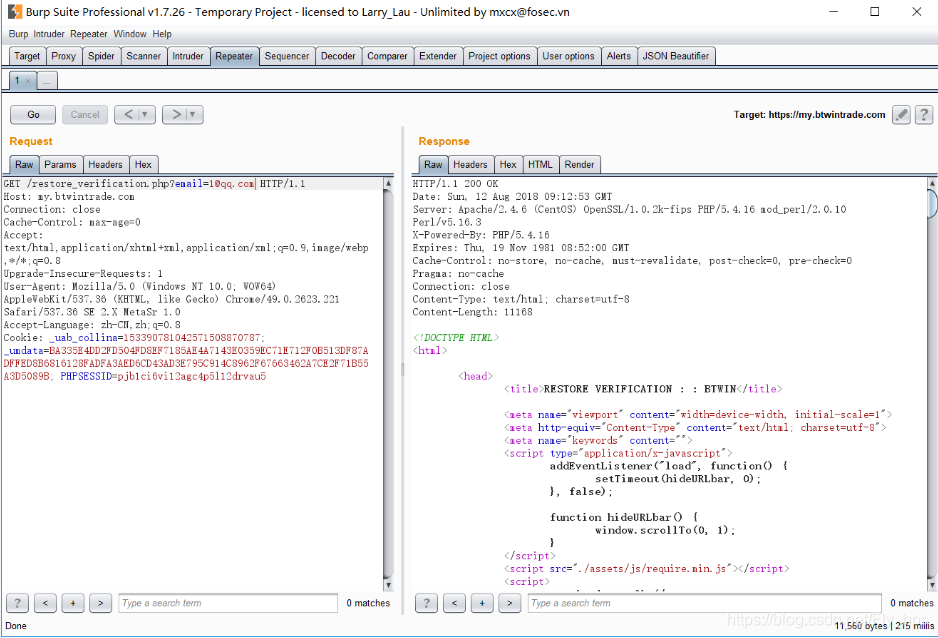The height and width of the screenshot is (638, 938).
Task: Open the JSON Beautifier tab
Action: tap(676, 56)
